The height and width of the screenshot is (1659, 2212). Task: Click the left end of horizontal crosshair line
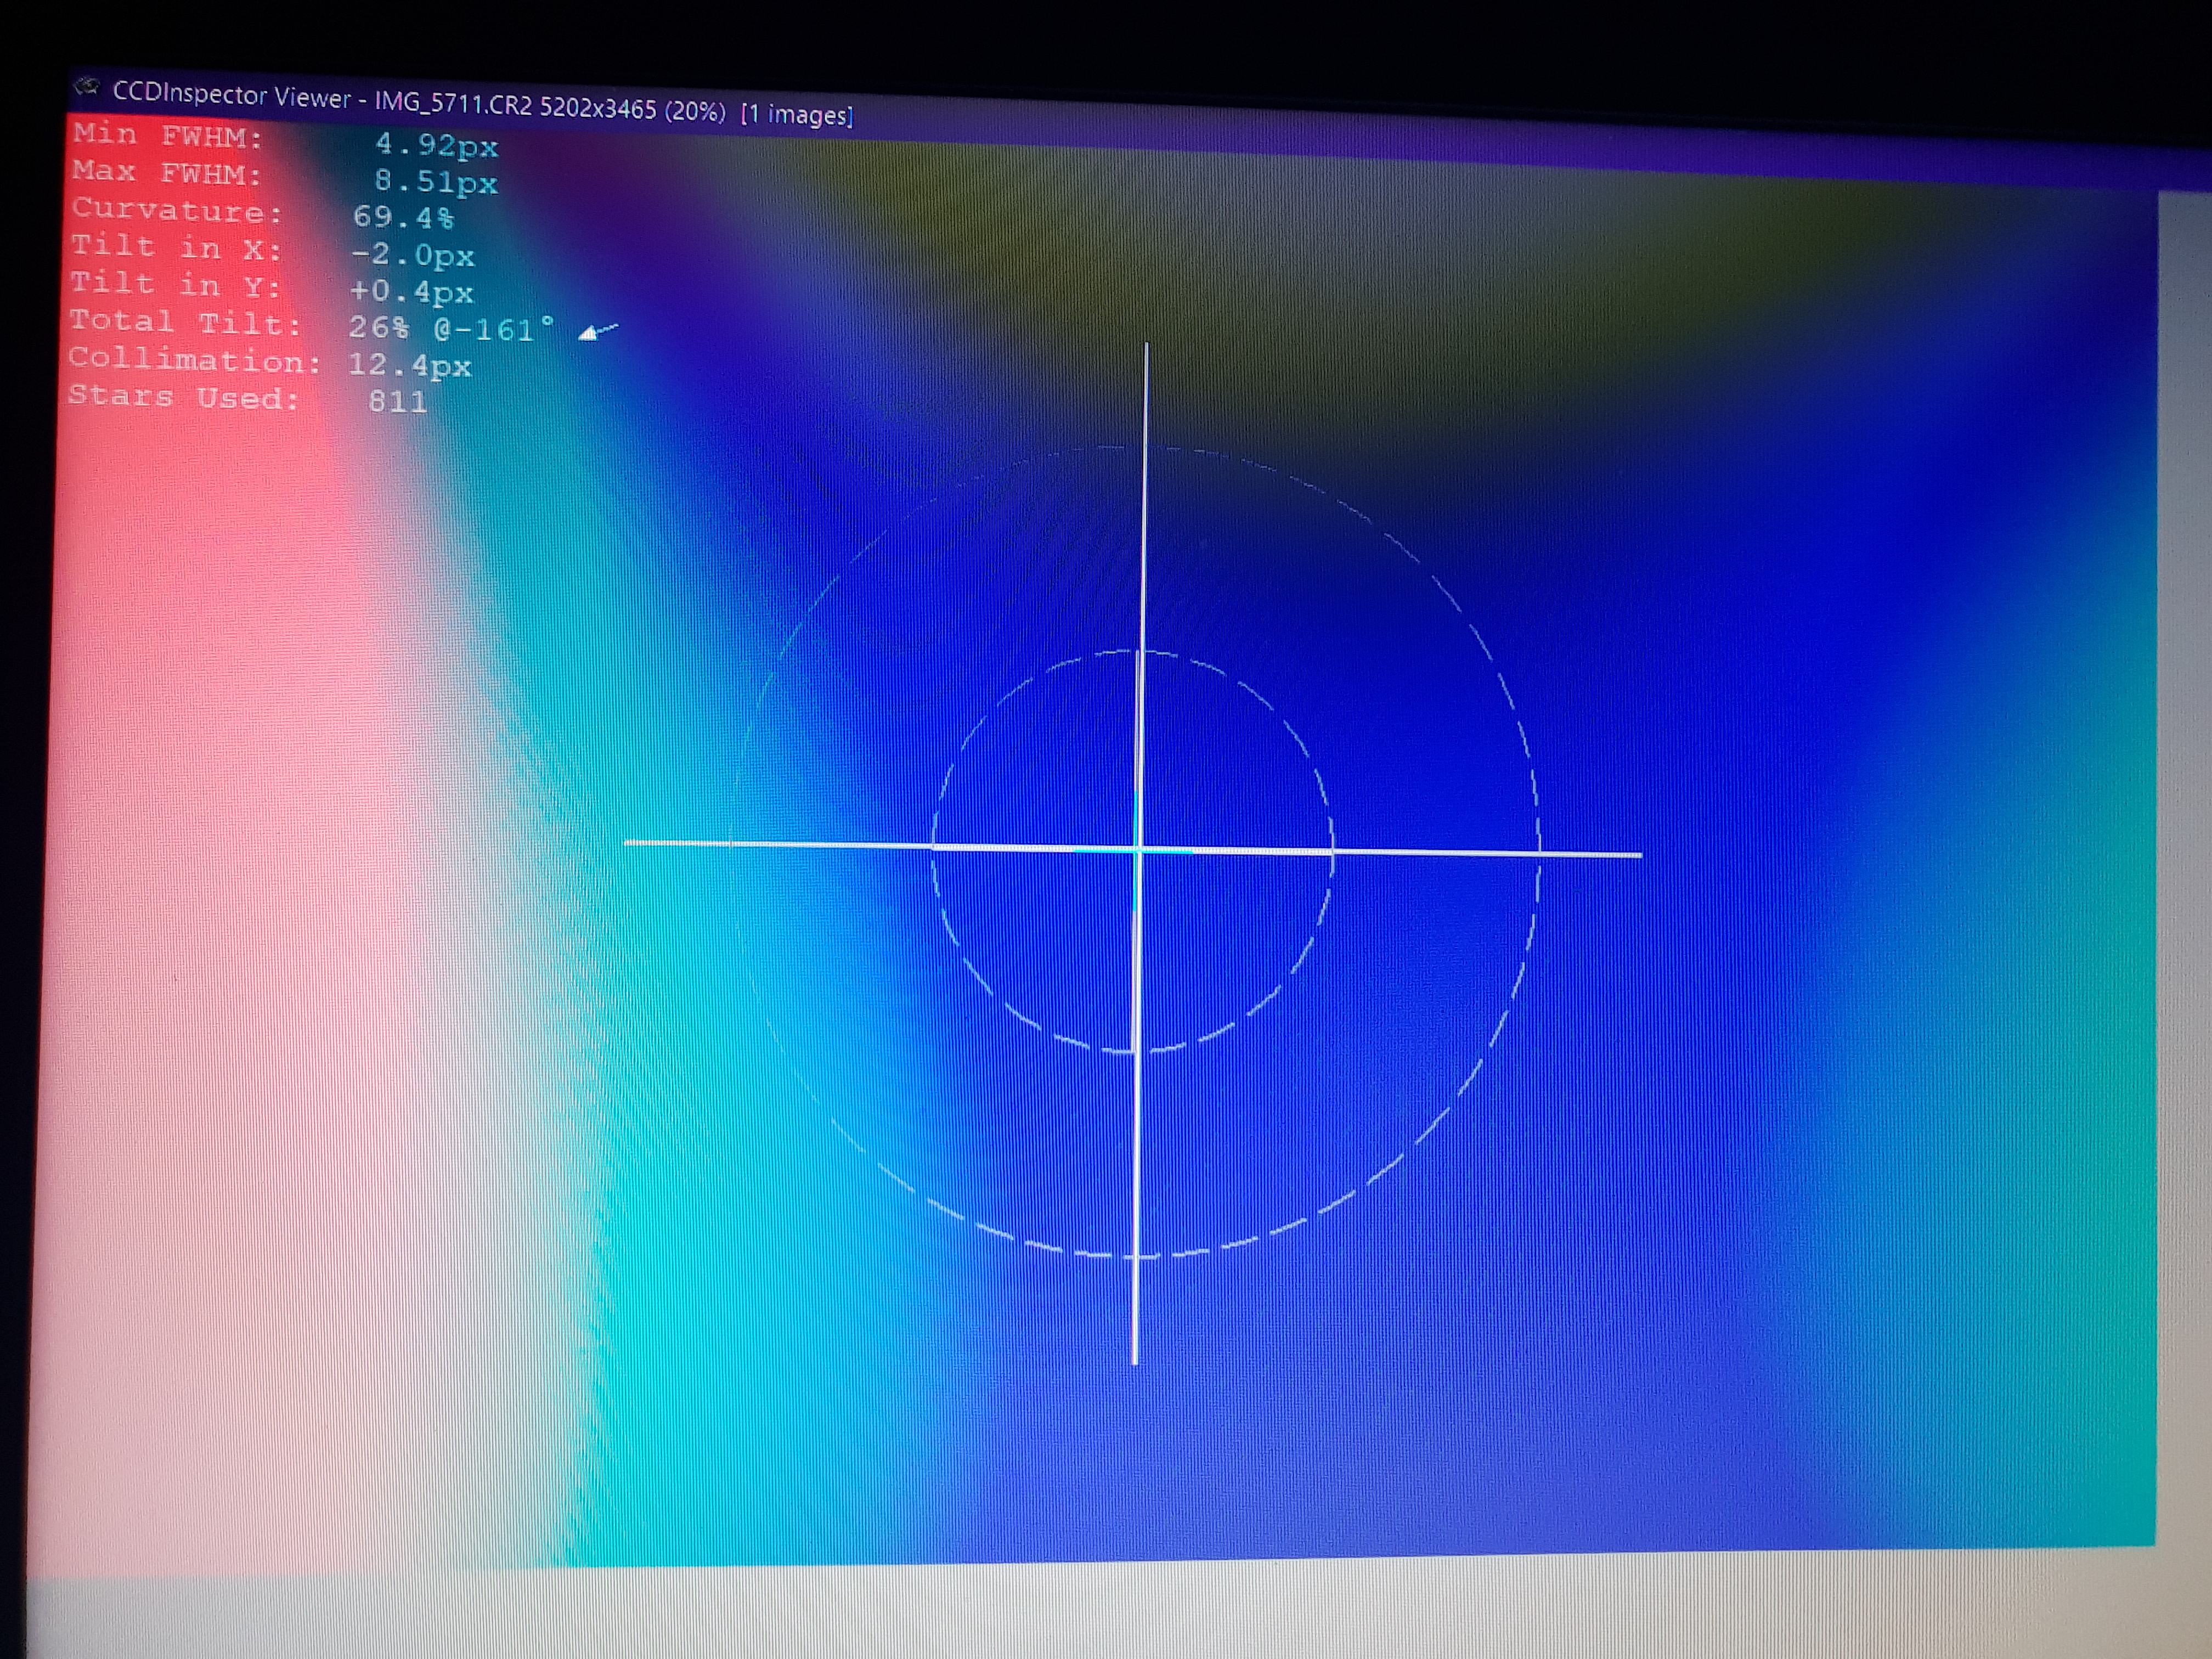click(628, 843)
